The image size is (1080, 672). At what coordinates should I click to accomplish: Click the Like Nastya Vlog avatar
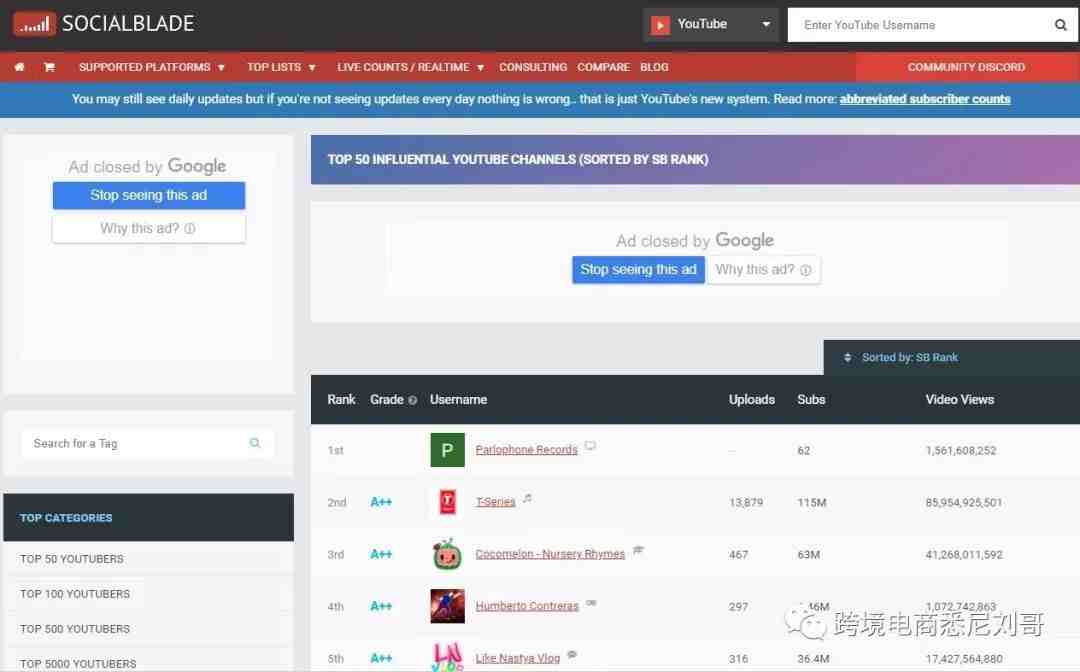(x=447, y=657)
